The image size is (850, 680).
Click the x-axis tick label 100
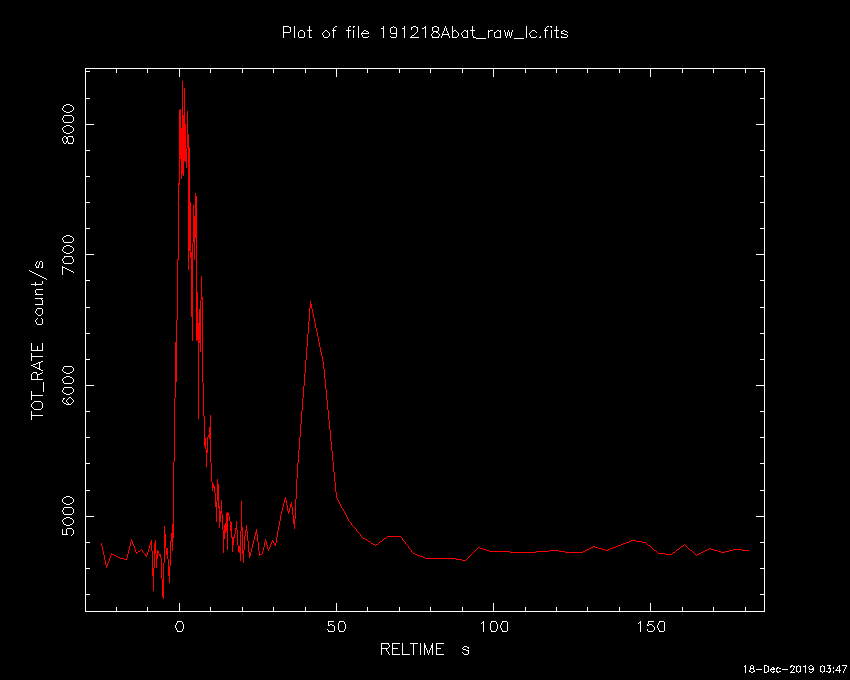[x=493, y=627]
